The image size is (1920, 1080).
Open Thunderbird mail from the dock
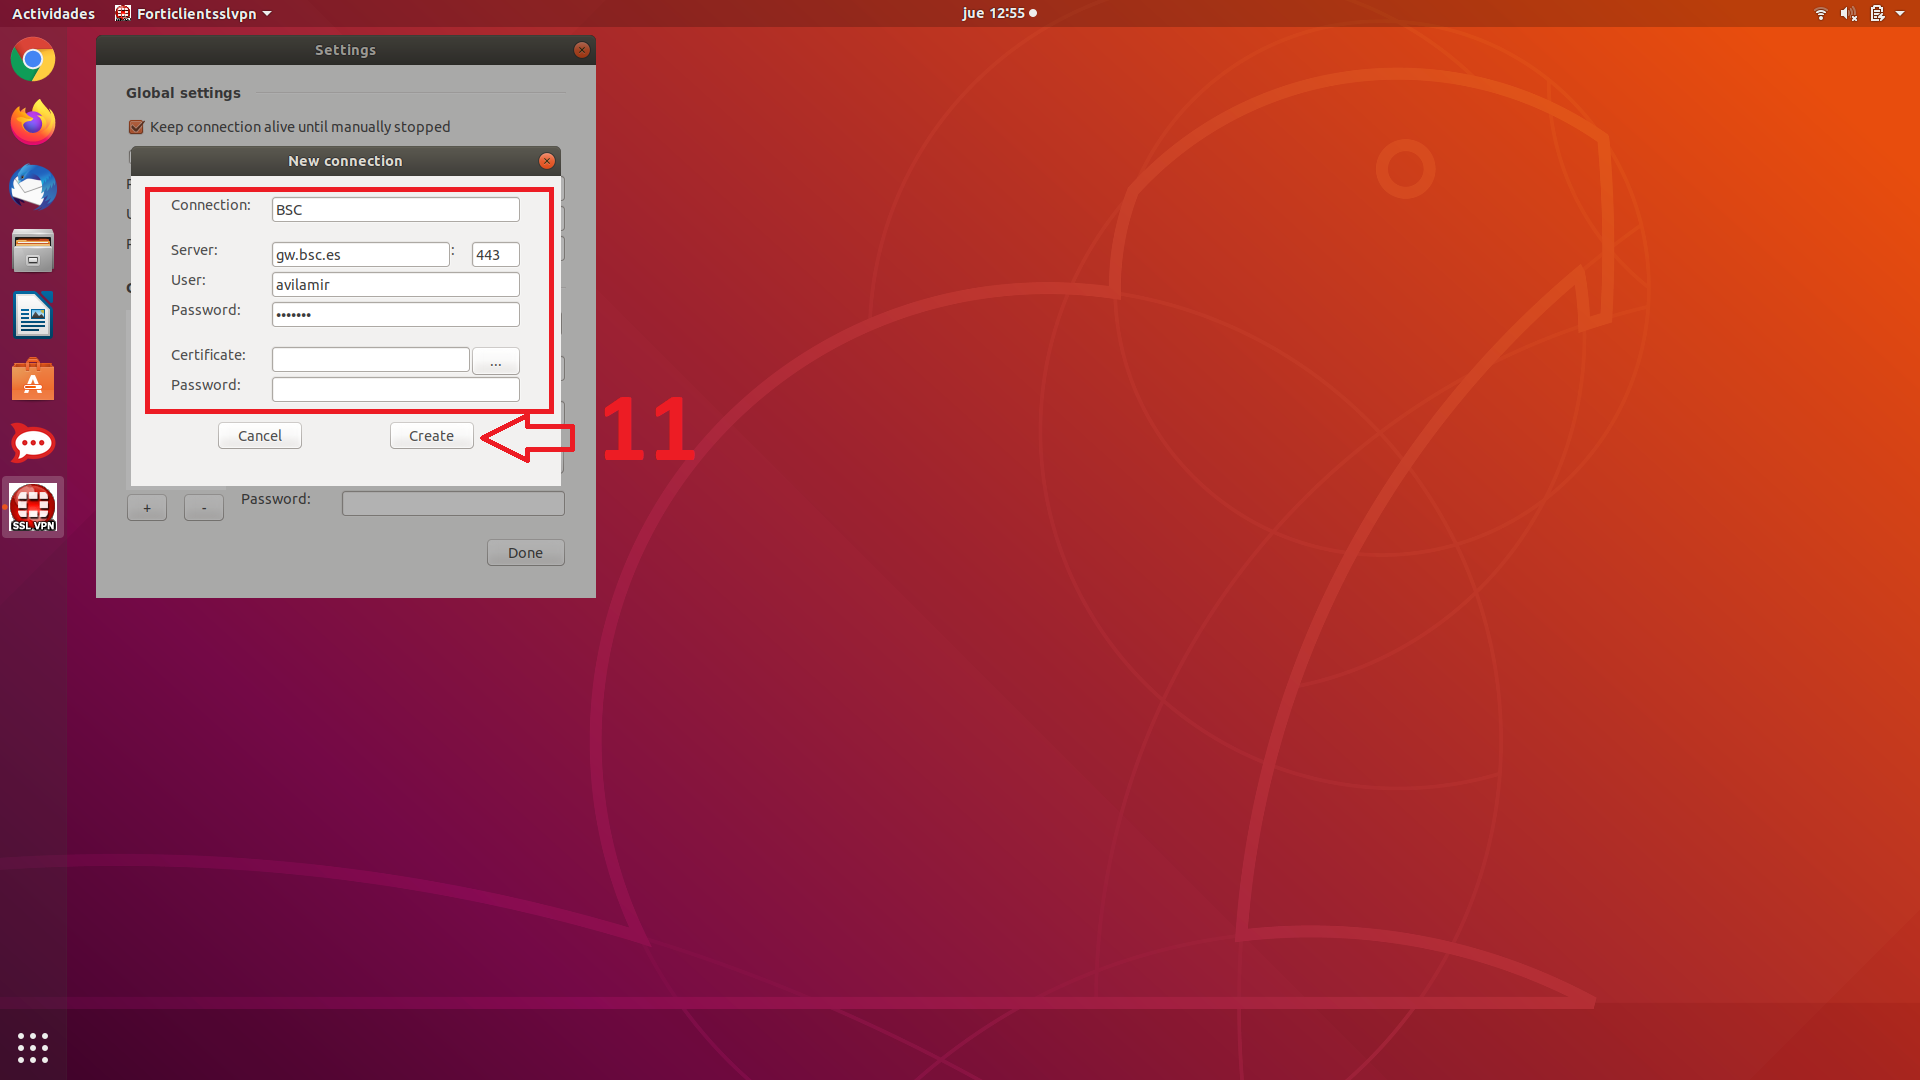(33, 187)
